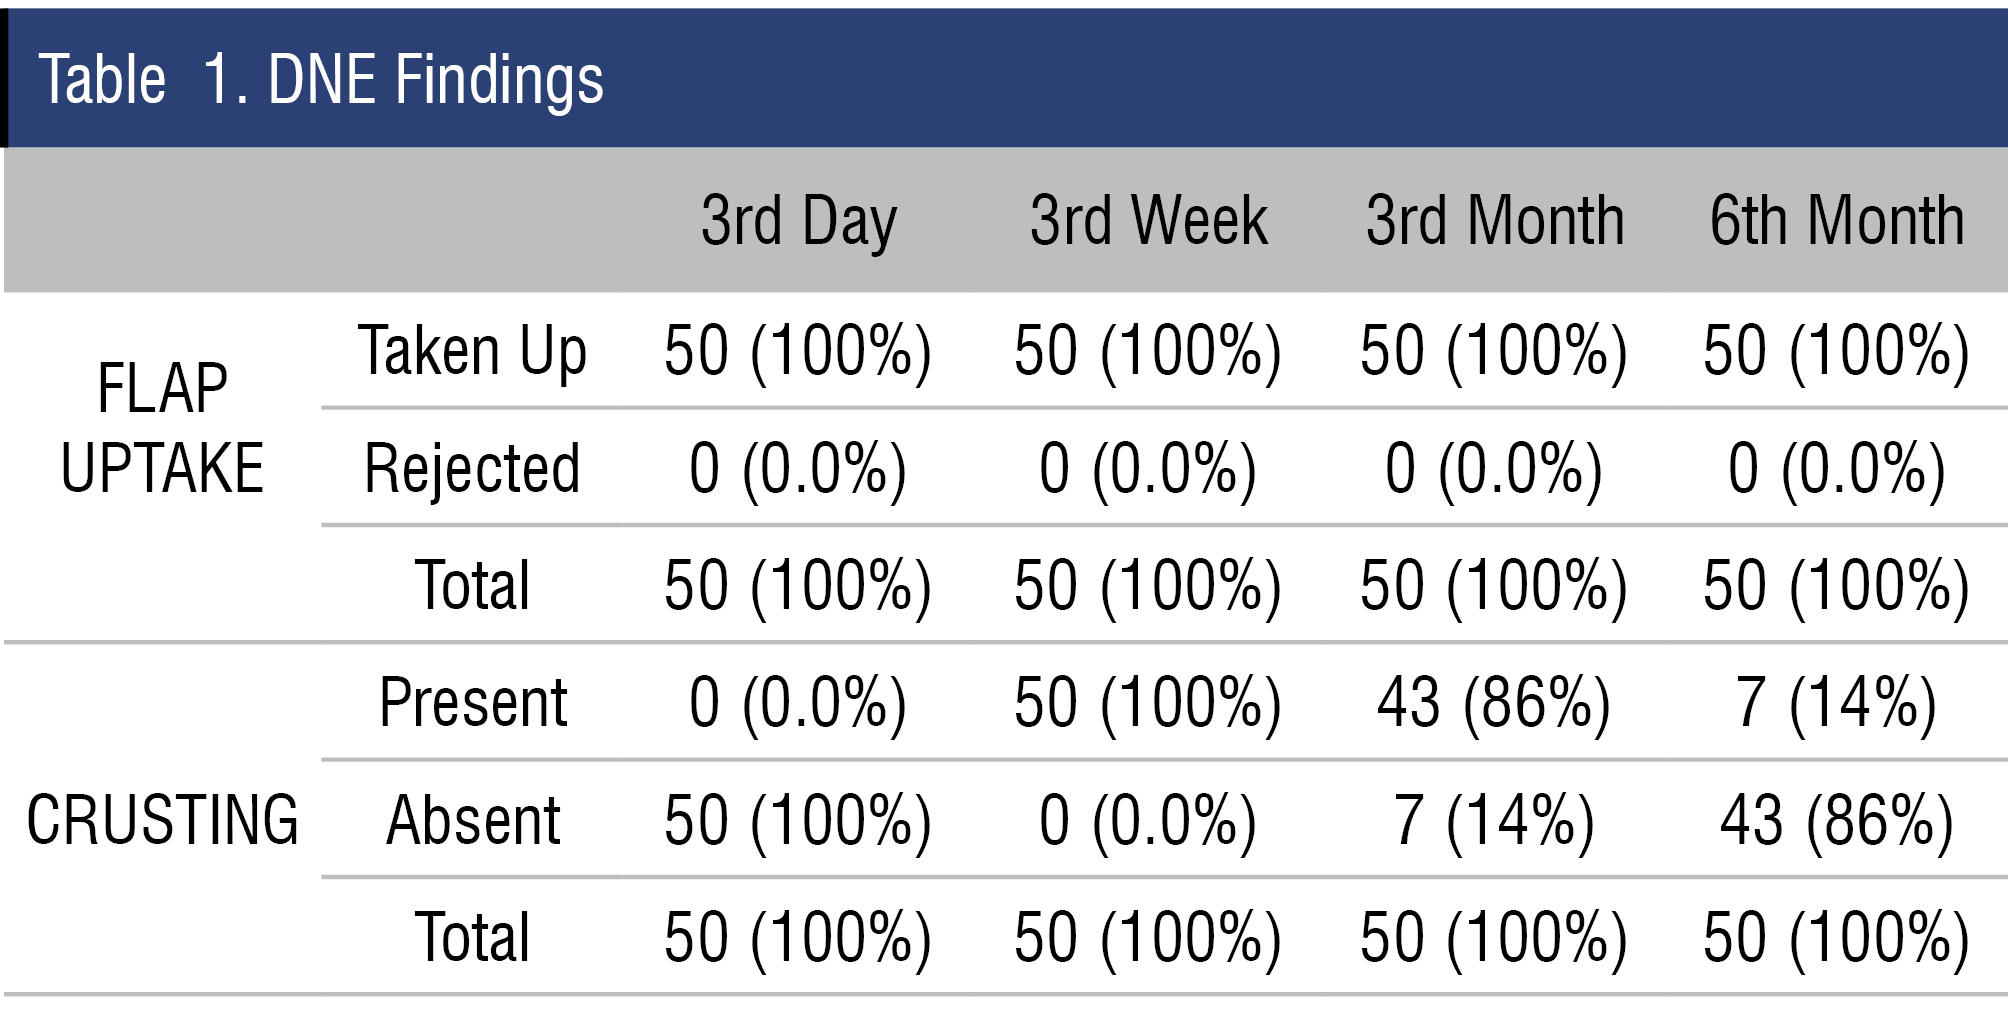Viewport: 2008px width, 1035px height.
Task: Click crusting Absent value for 3rd Month
Action: tap(1494, 820)
